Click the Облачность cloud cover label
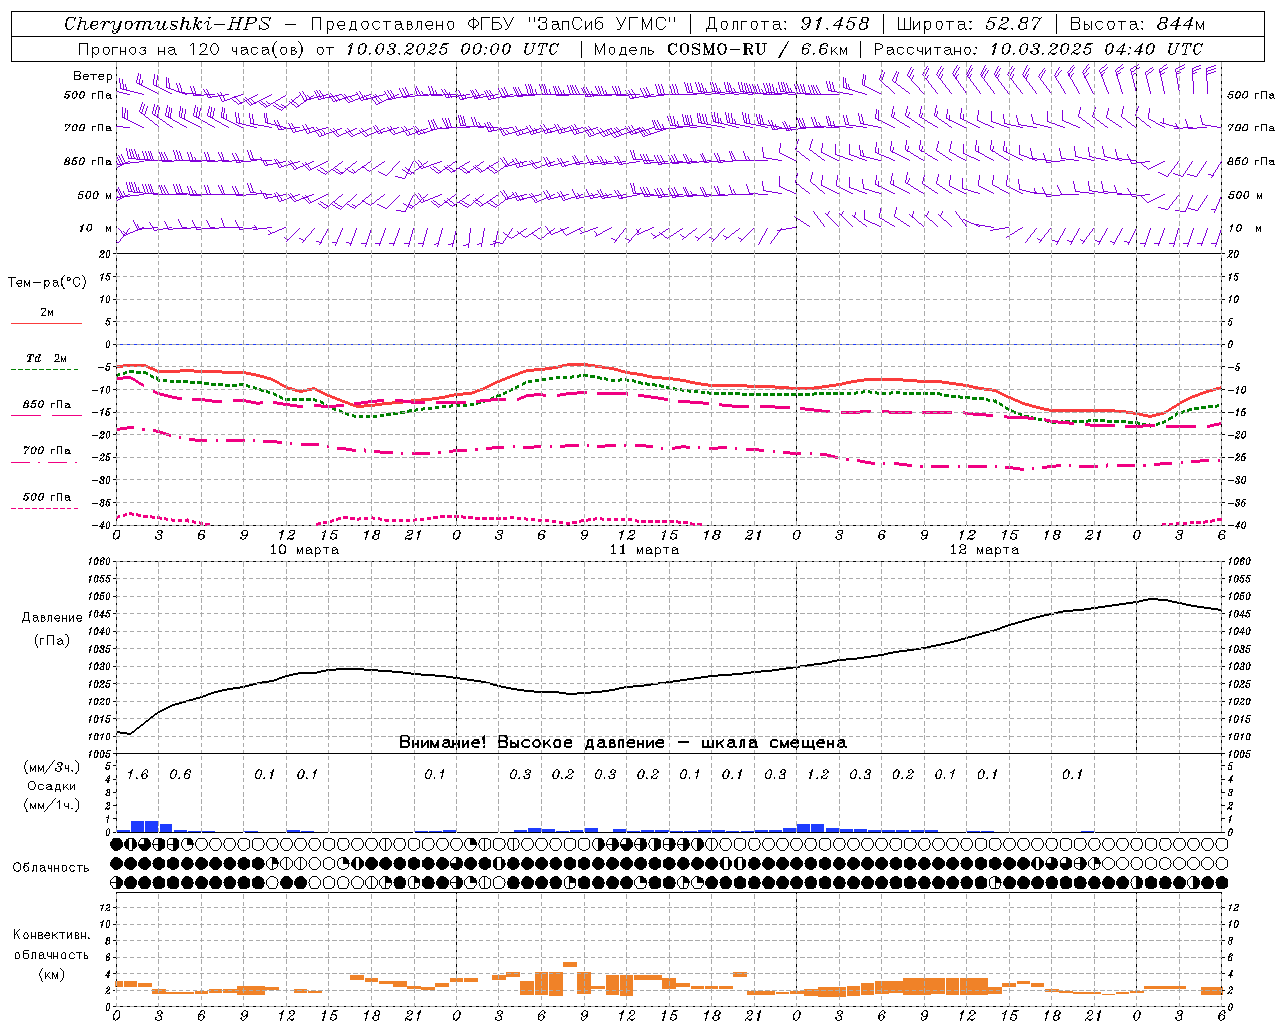Image resolution: width=1280 pixels, height=1024 pixels. [51, 867]
